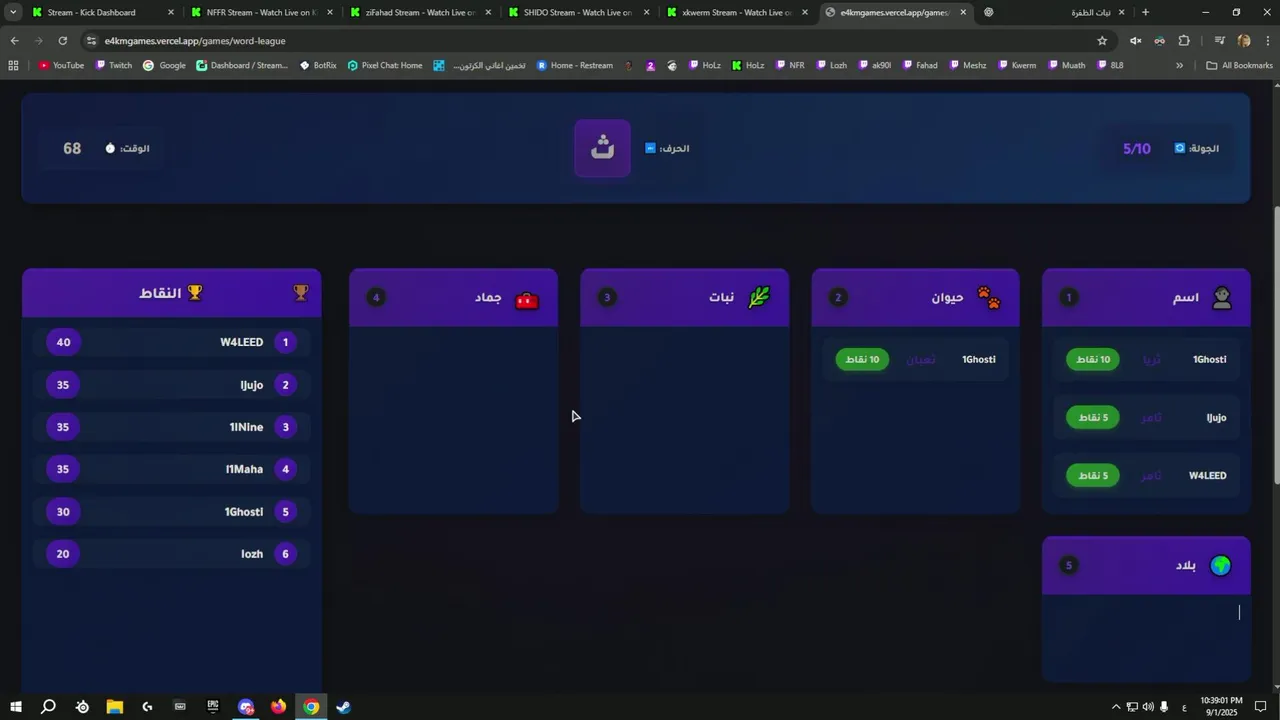Click the بلاد answer input field
The image size is (1280, 720).
tap(1146, 613)
